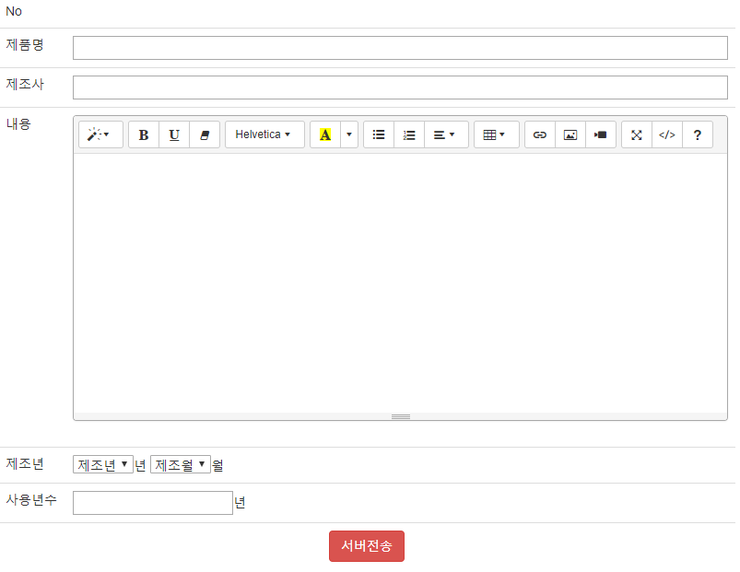This screenshot has width=740, height=572.
Task: Grab the editor resize handle bar
Action: [400, 417]
